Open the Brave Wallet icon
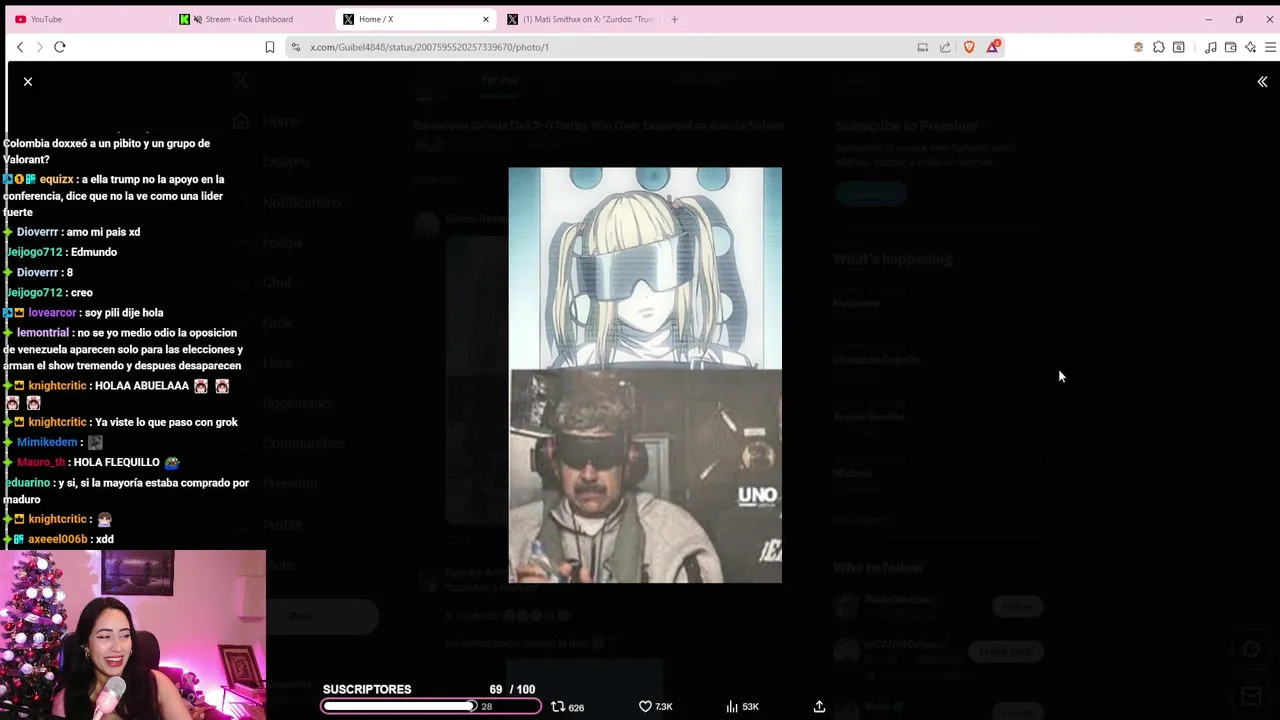This screenshot has height=720, width=1280. (1230, 47)
